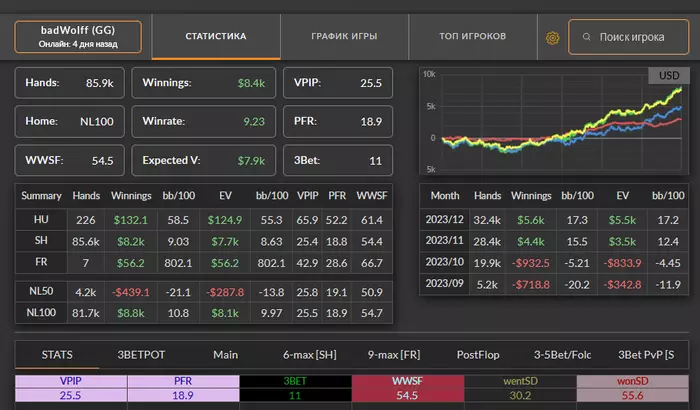
Task: Click the HU row label
Action: [41, 219]
